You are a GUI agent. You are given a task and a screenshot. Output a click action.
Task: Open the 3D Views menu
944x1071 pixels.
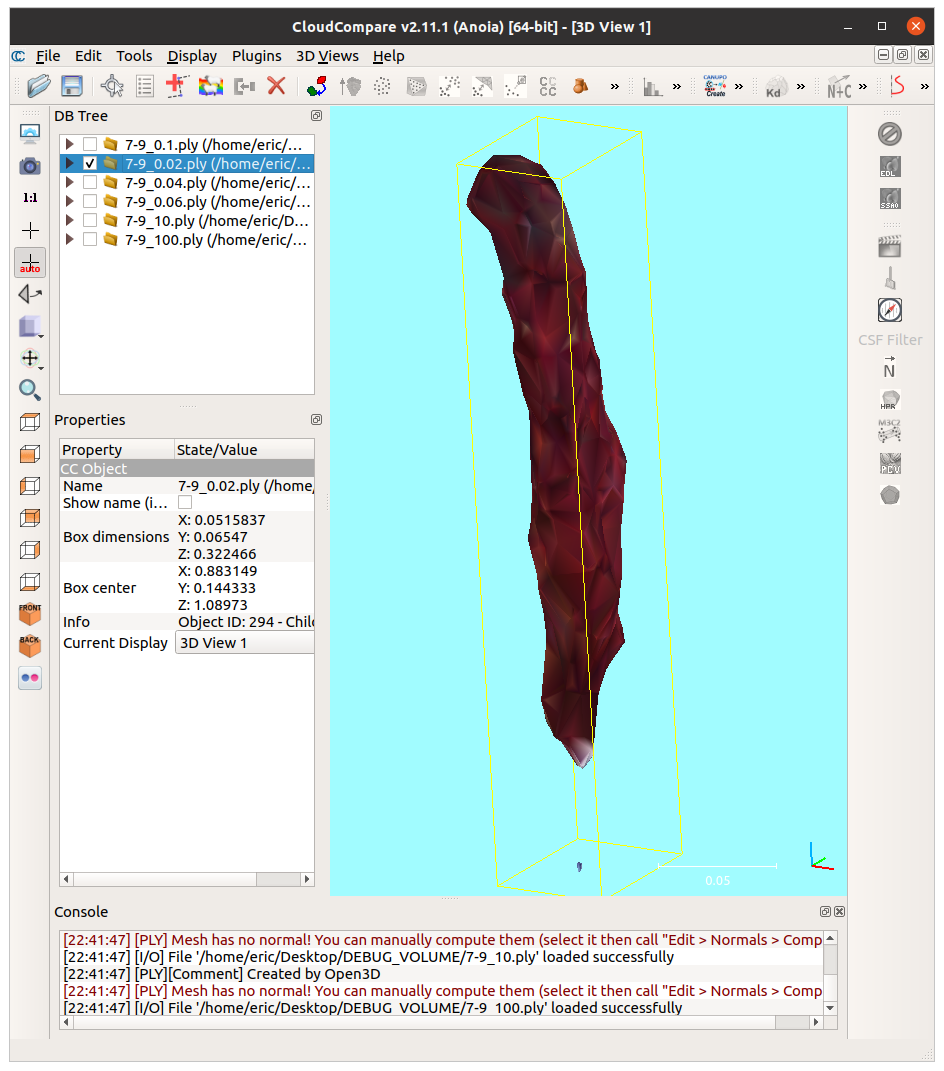327,56
